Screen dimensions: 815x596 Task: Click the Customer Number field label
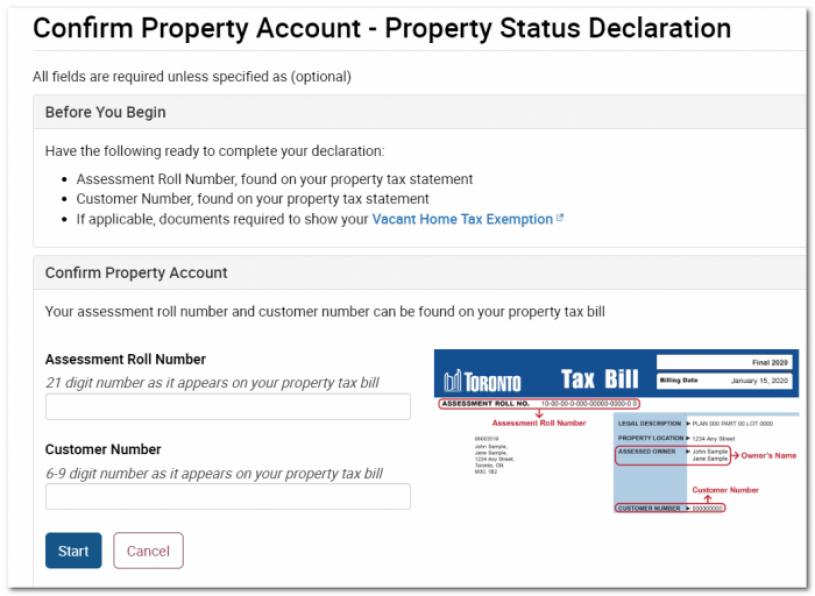[103, 450]
